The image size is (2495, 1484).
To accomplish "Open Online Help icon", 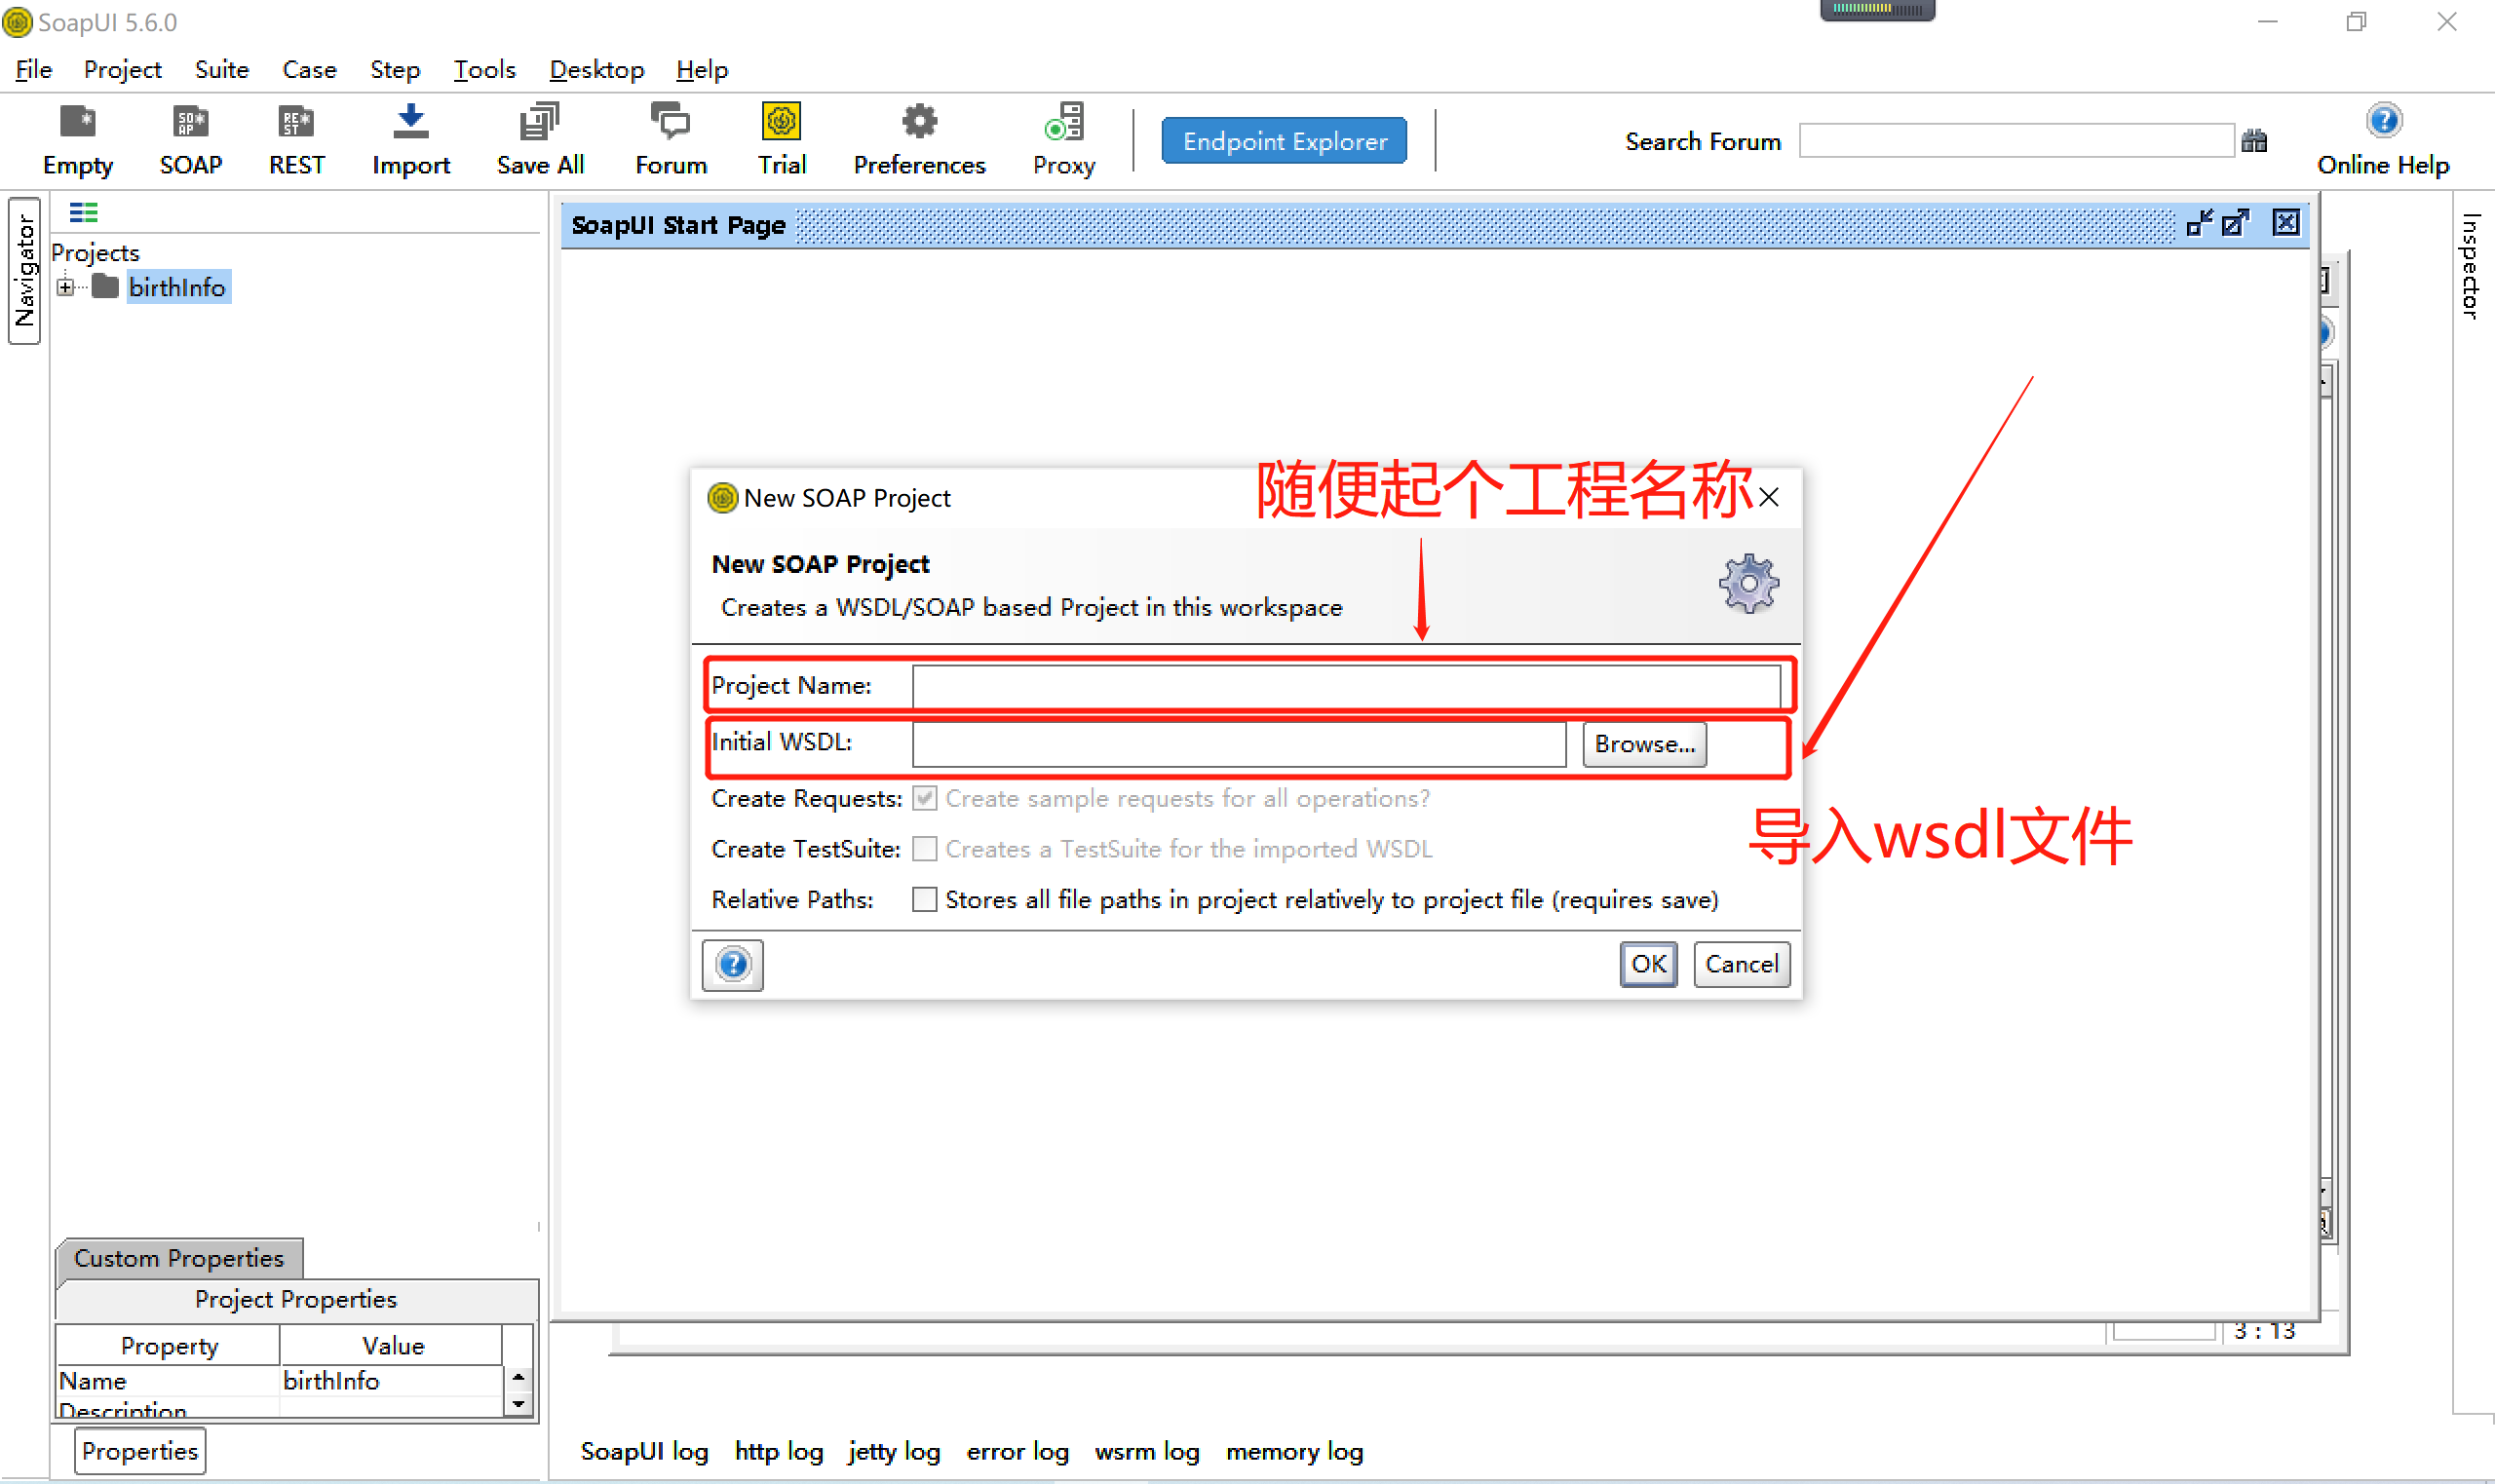I will (2383, 122).
